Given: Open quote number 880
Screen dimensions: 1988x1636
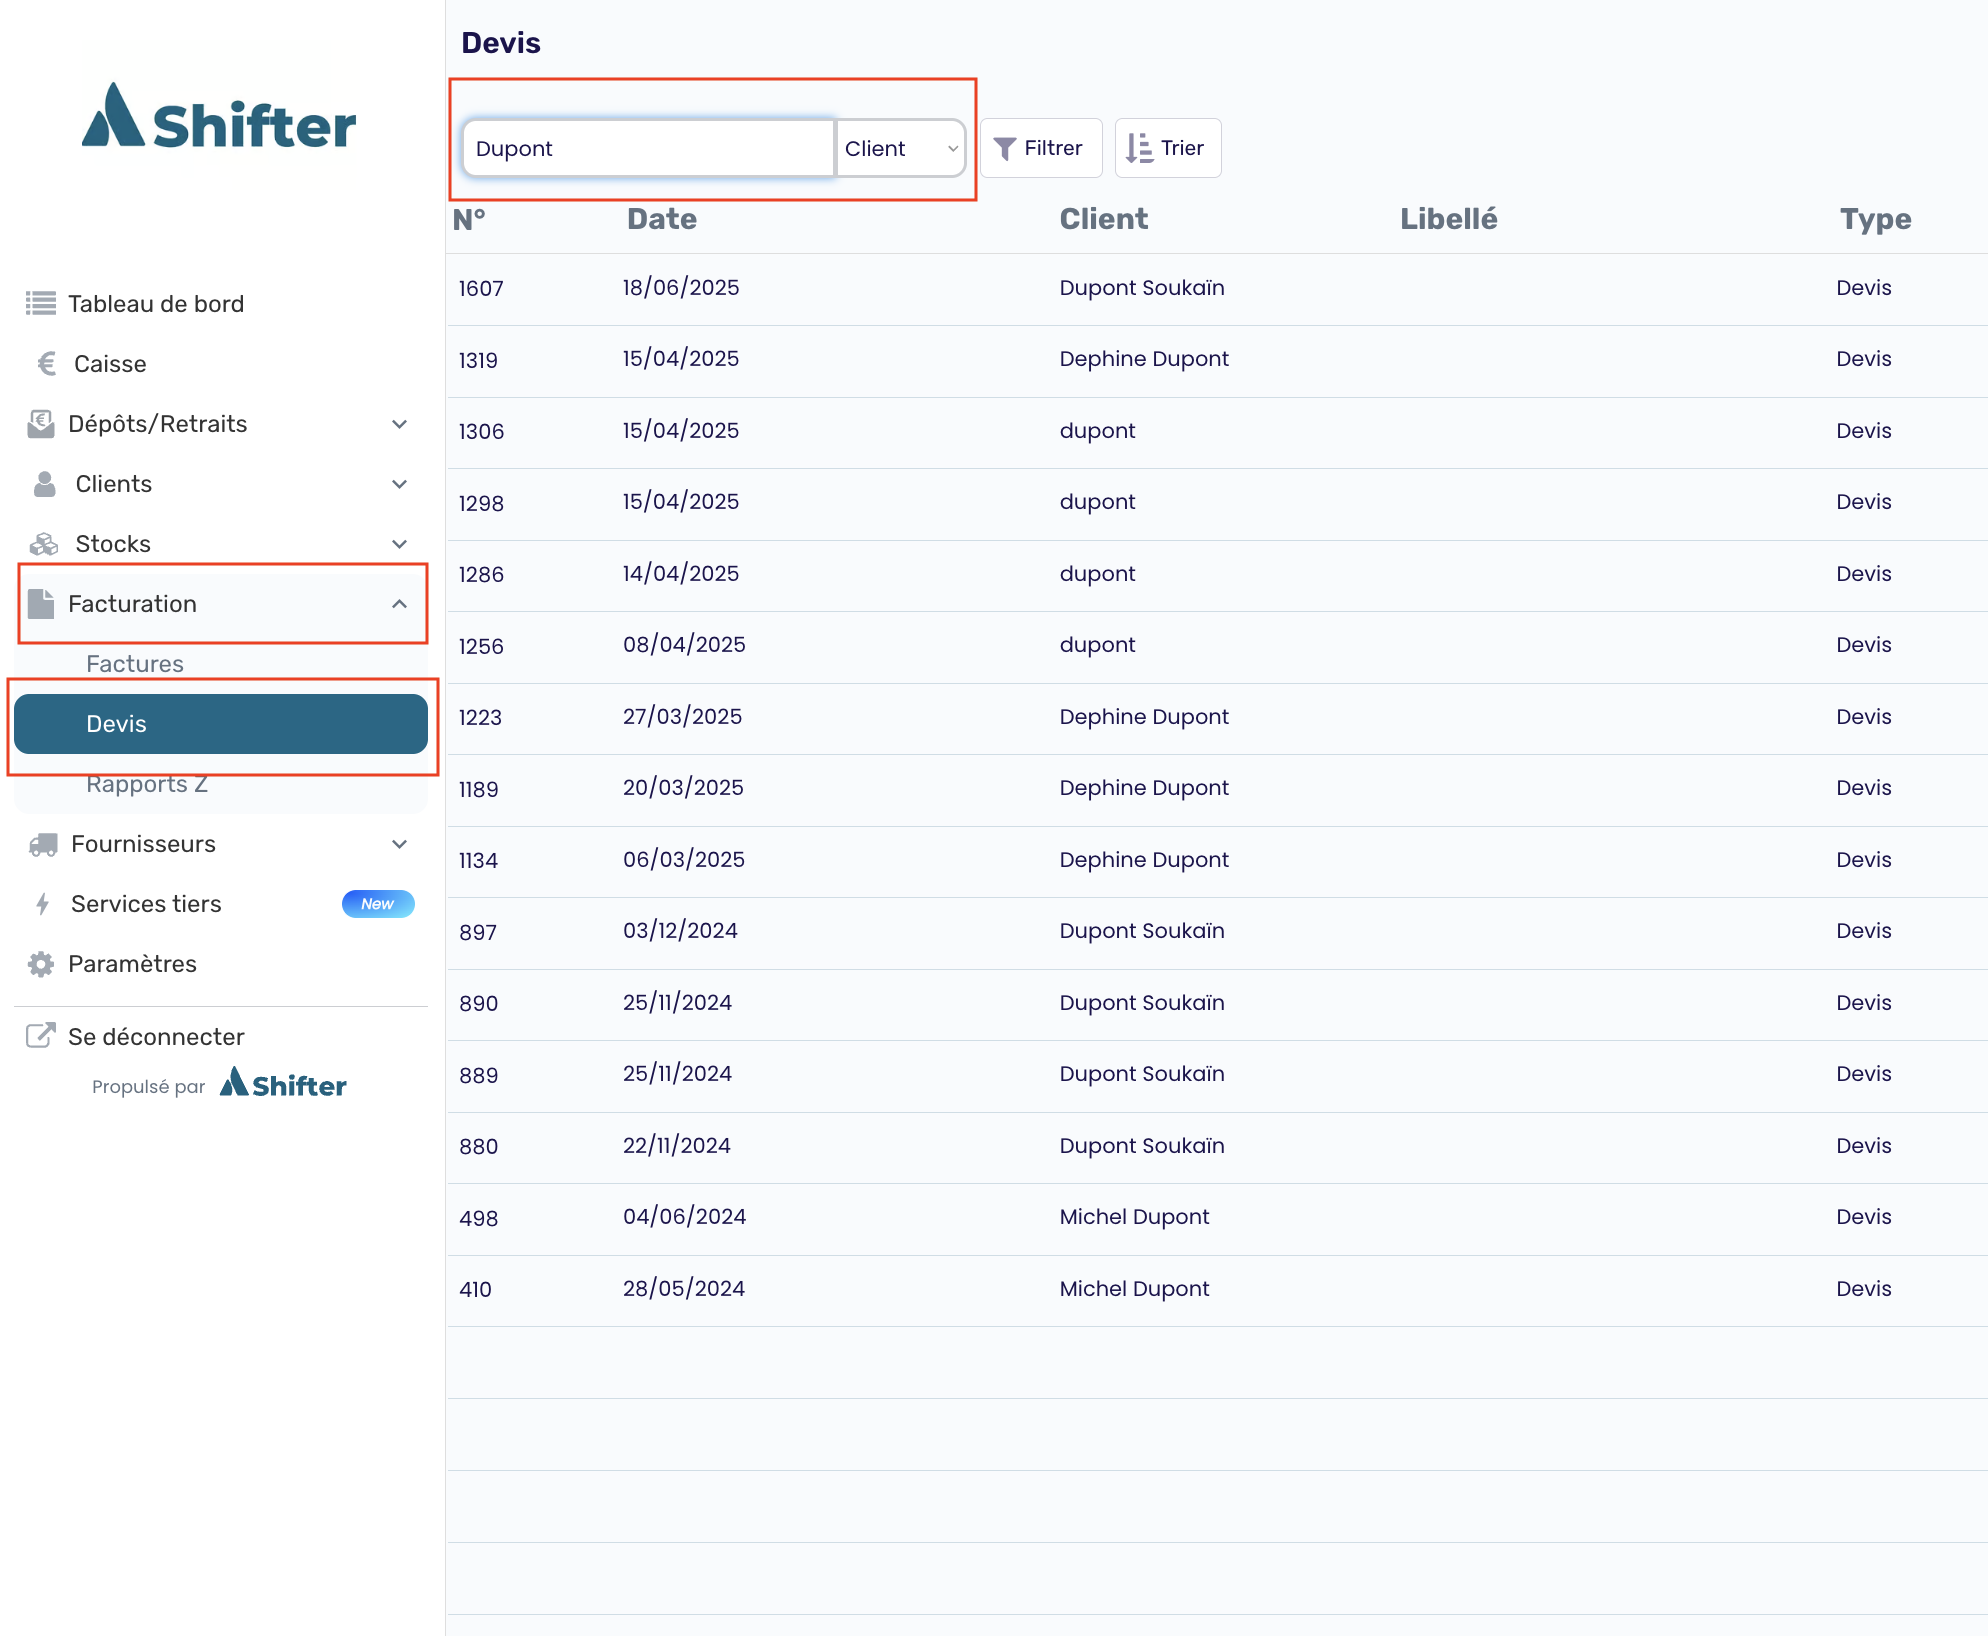Looking at the screenshot, I should (x=1217, y=1147).
